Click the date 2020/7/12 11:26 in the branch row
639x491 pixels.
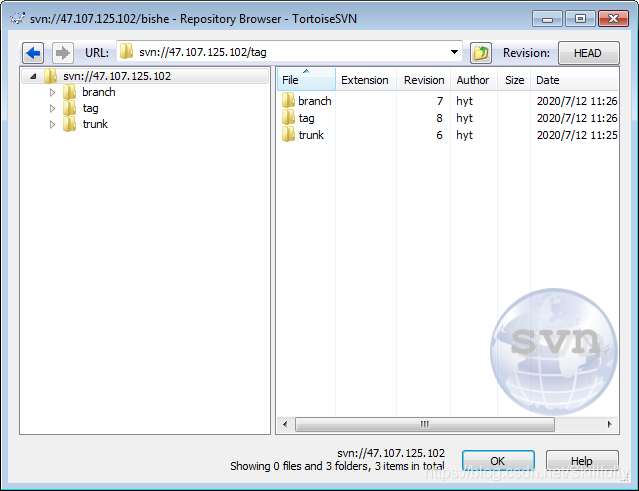(x=577, y=101)
